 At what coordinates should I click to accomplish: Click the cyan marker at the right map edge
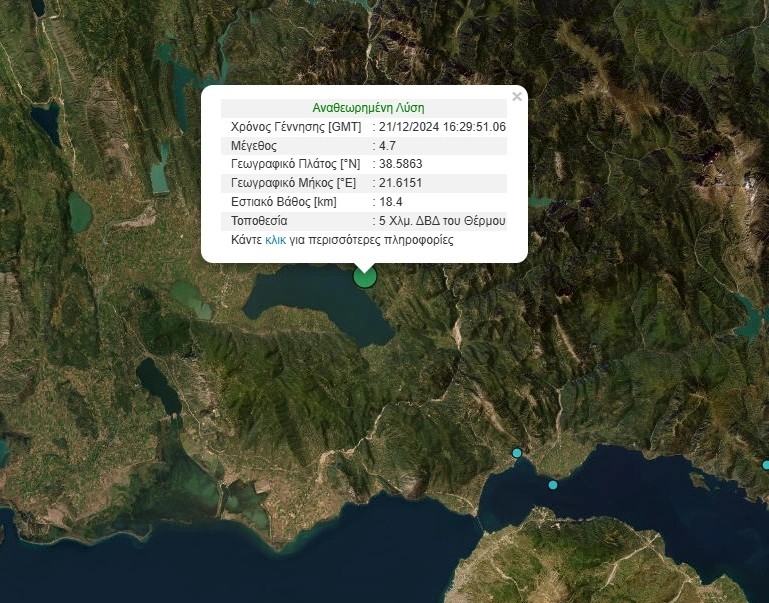[766, 464]
